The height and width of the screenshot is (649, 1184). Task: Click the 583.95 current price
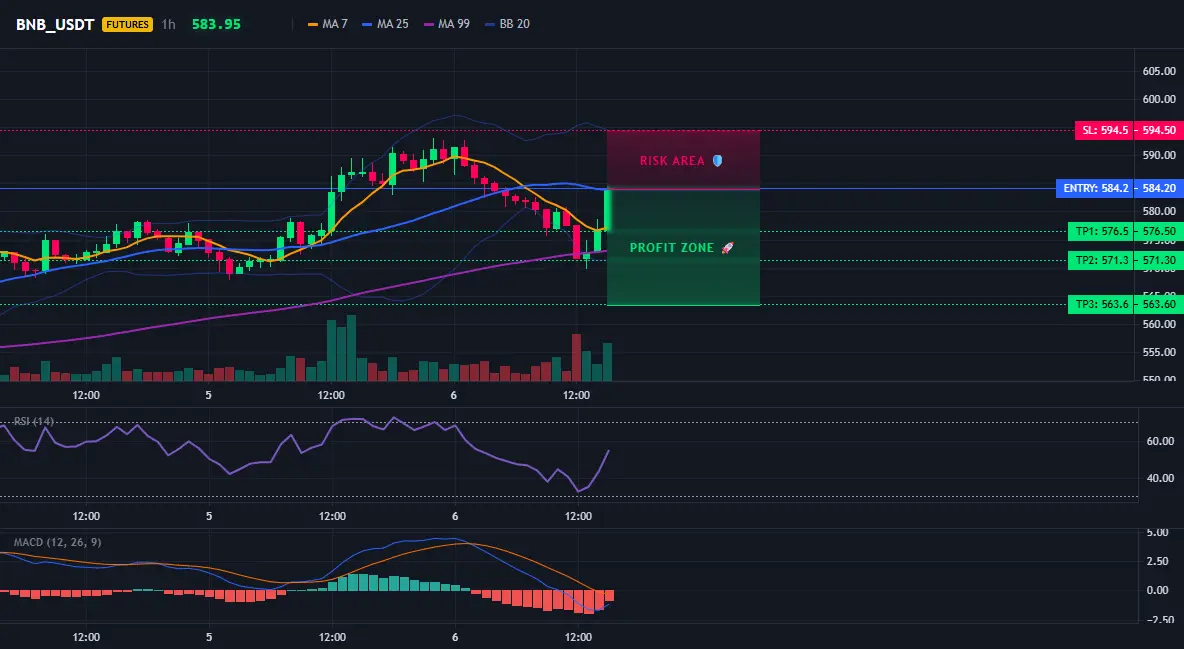216,24
